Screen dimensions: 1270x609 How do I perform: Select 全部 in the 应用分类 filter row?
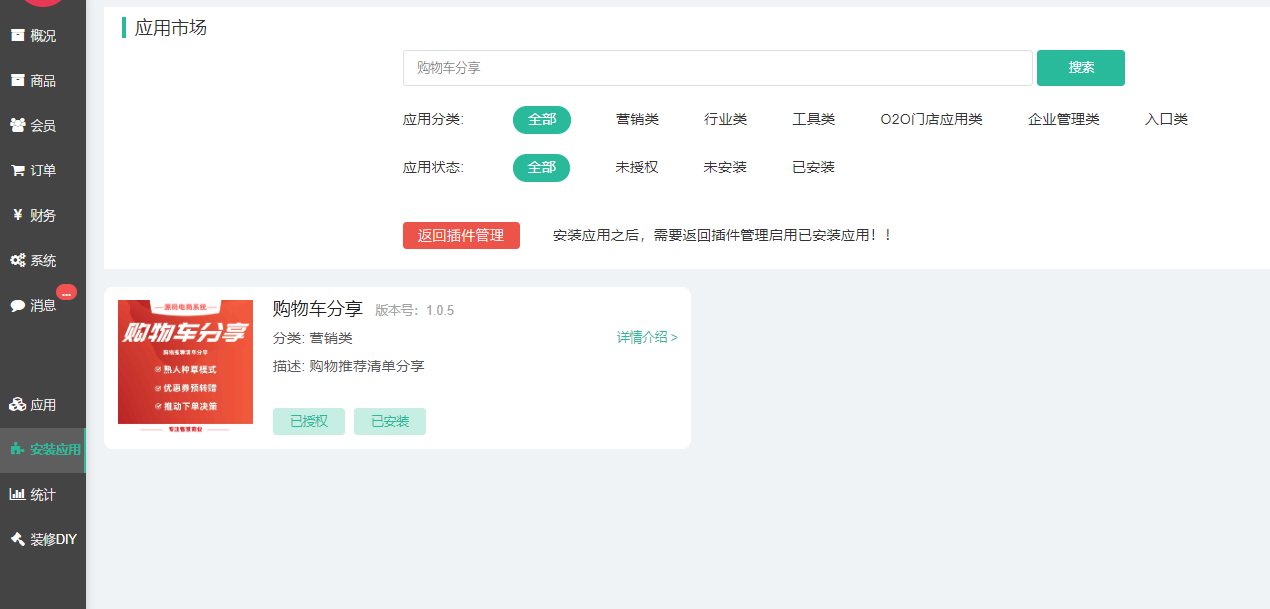(x=541, y=120)
